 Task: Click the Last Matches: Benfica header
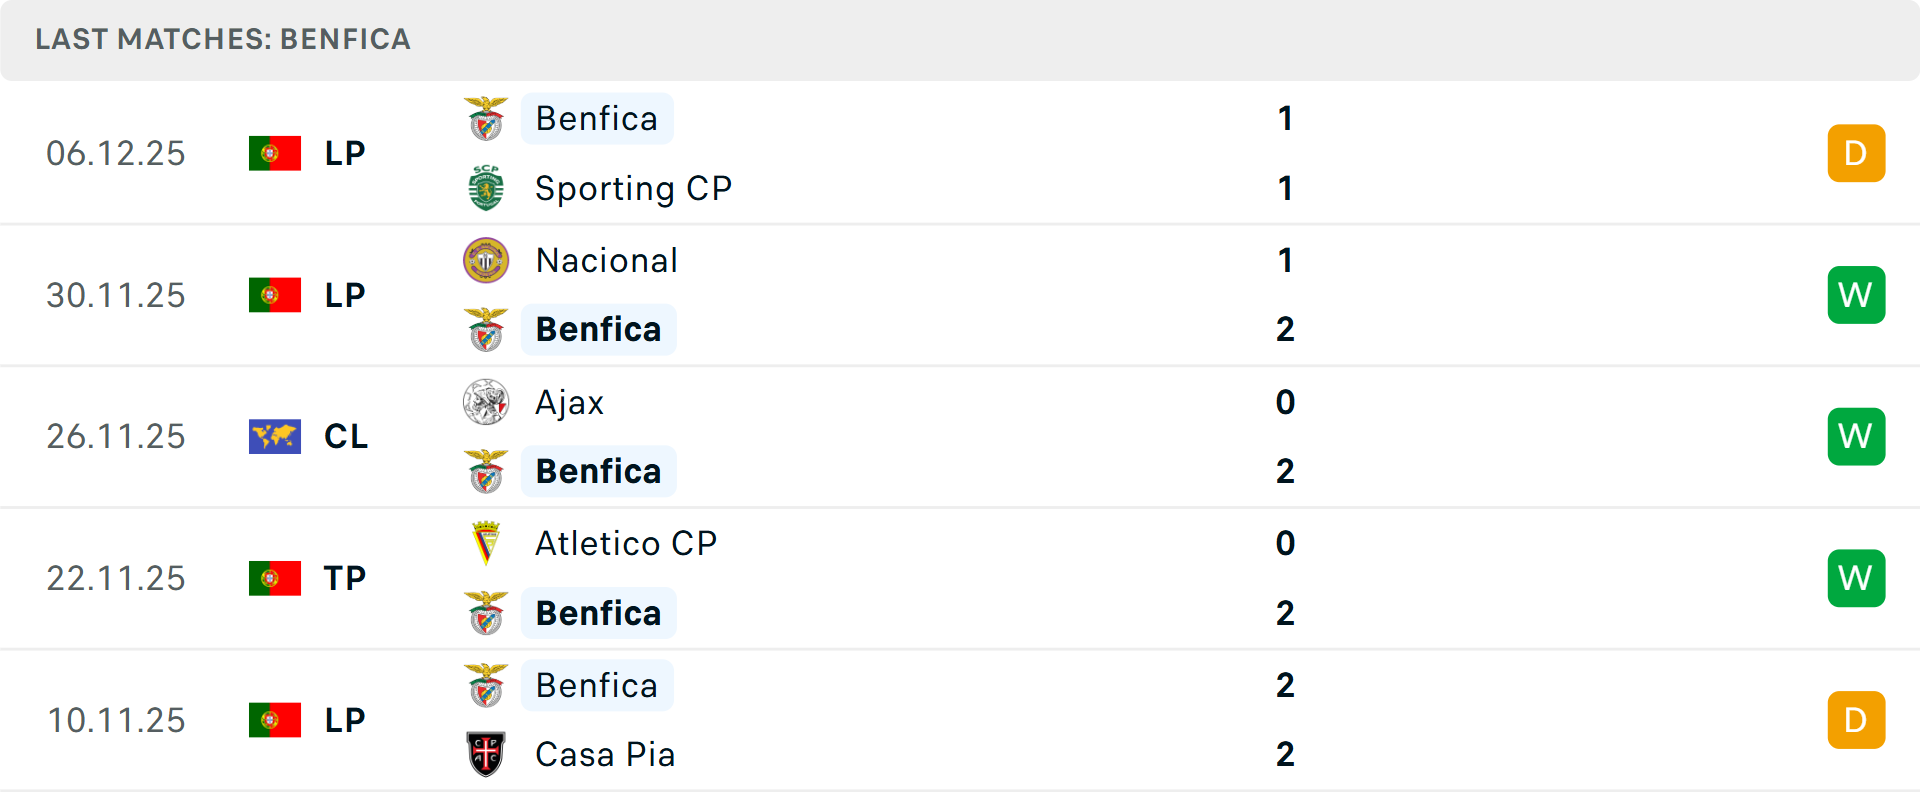pos(223,39)
